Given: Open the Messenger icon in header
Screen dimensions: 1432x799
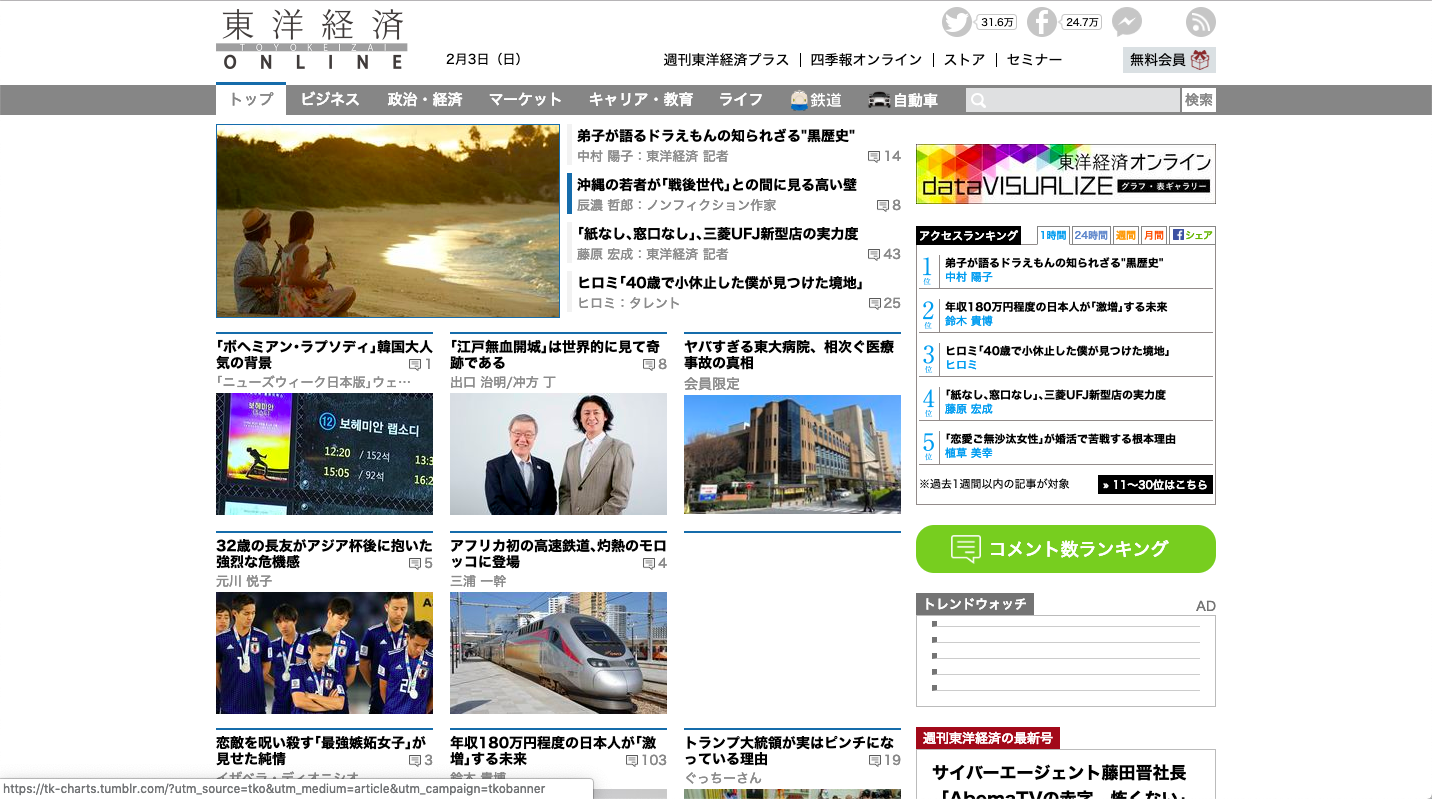Looking at the screenshot, I should point(1127,22).
